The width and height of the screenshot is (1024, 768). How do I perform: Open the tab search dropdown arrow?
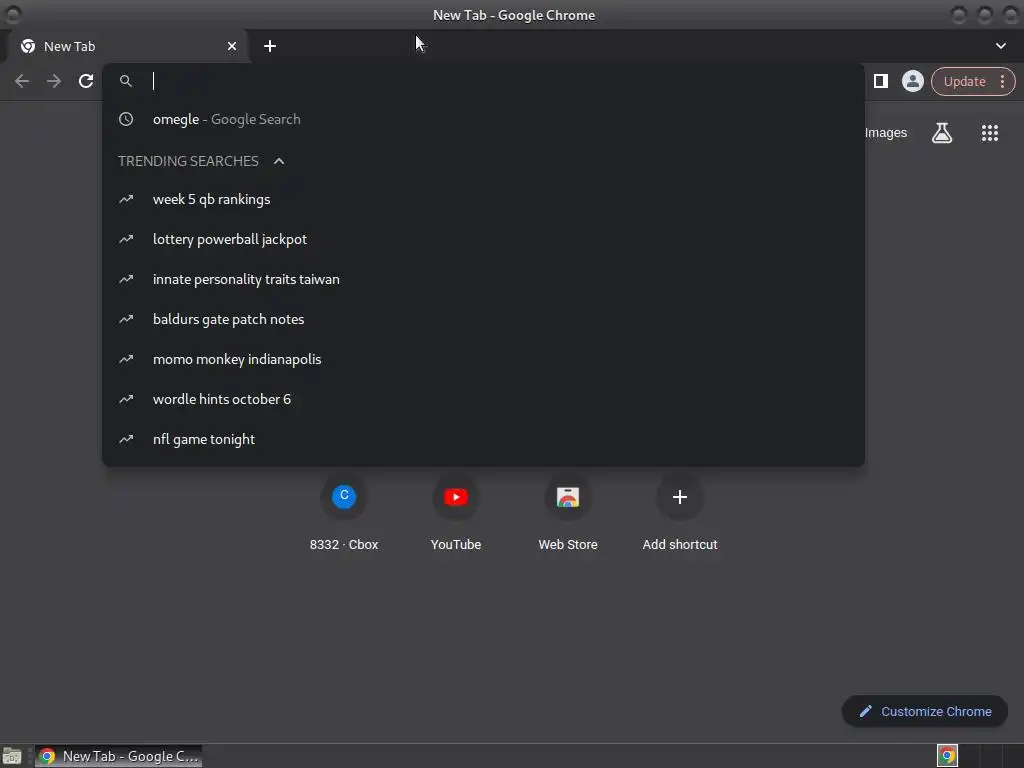click(x=1000, y=46)
